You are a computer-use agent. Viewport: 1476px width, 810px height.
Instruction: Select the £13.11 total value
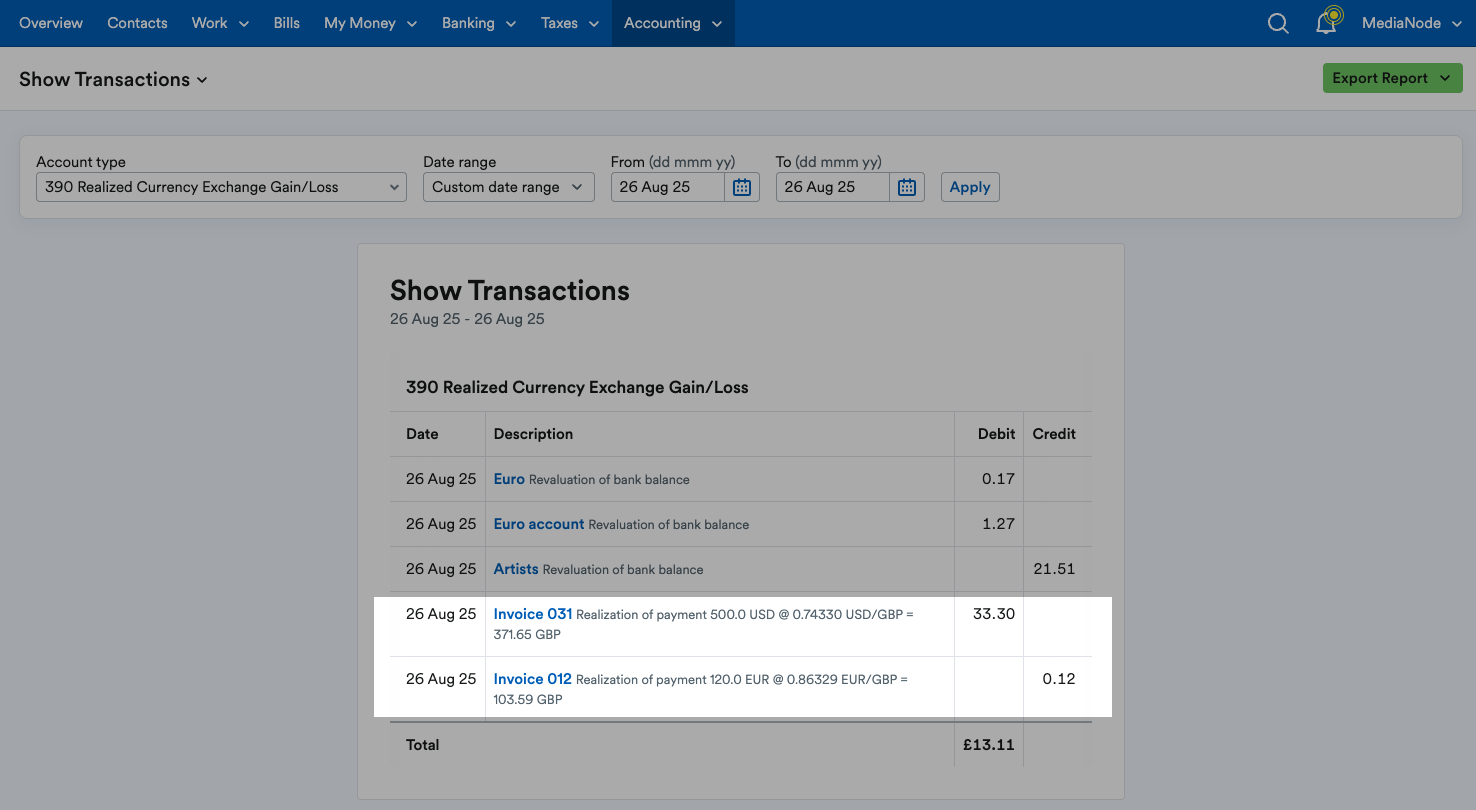[989, 745]
